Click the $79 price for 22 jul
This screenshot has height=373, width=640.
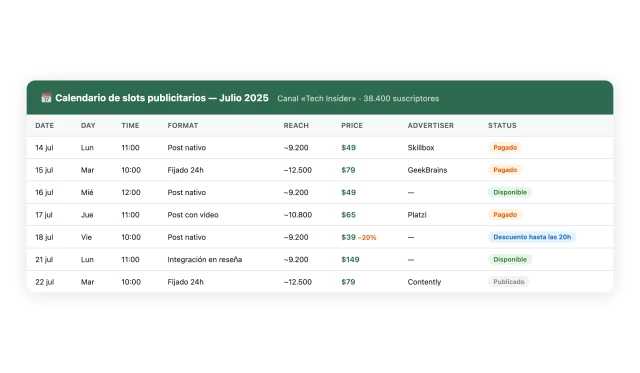[348, 282]
